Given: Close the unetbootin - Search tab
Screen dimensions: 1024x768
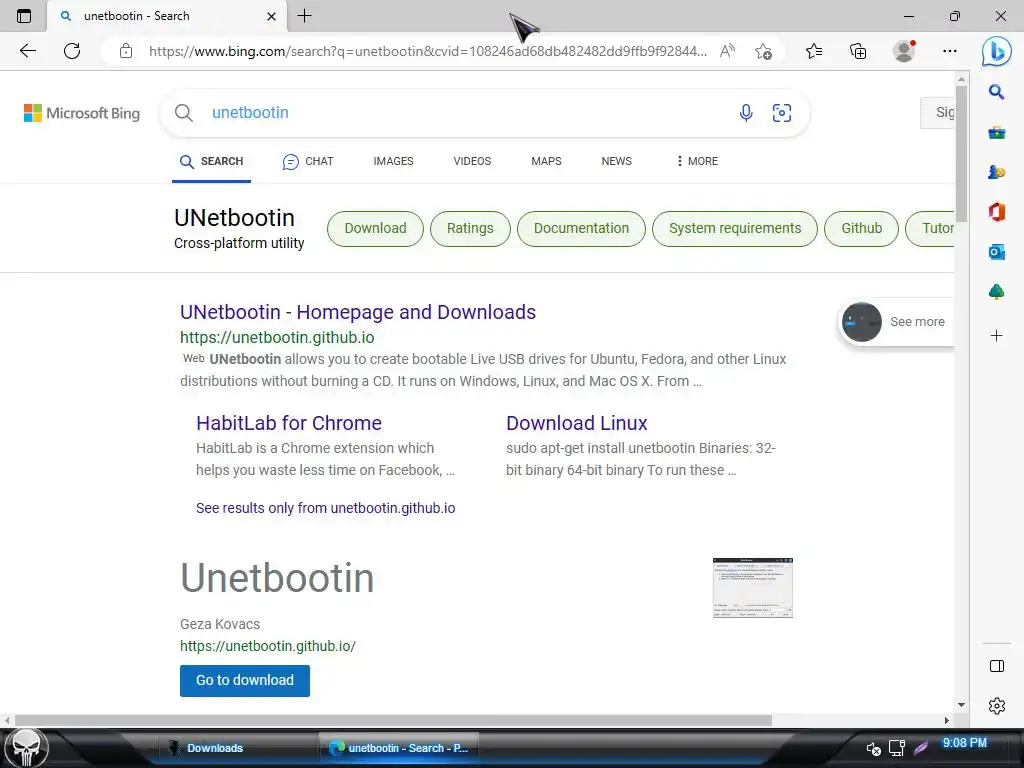Looking at the screenshot, I should point(272,16).
